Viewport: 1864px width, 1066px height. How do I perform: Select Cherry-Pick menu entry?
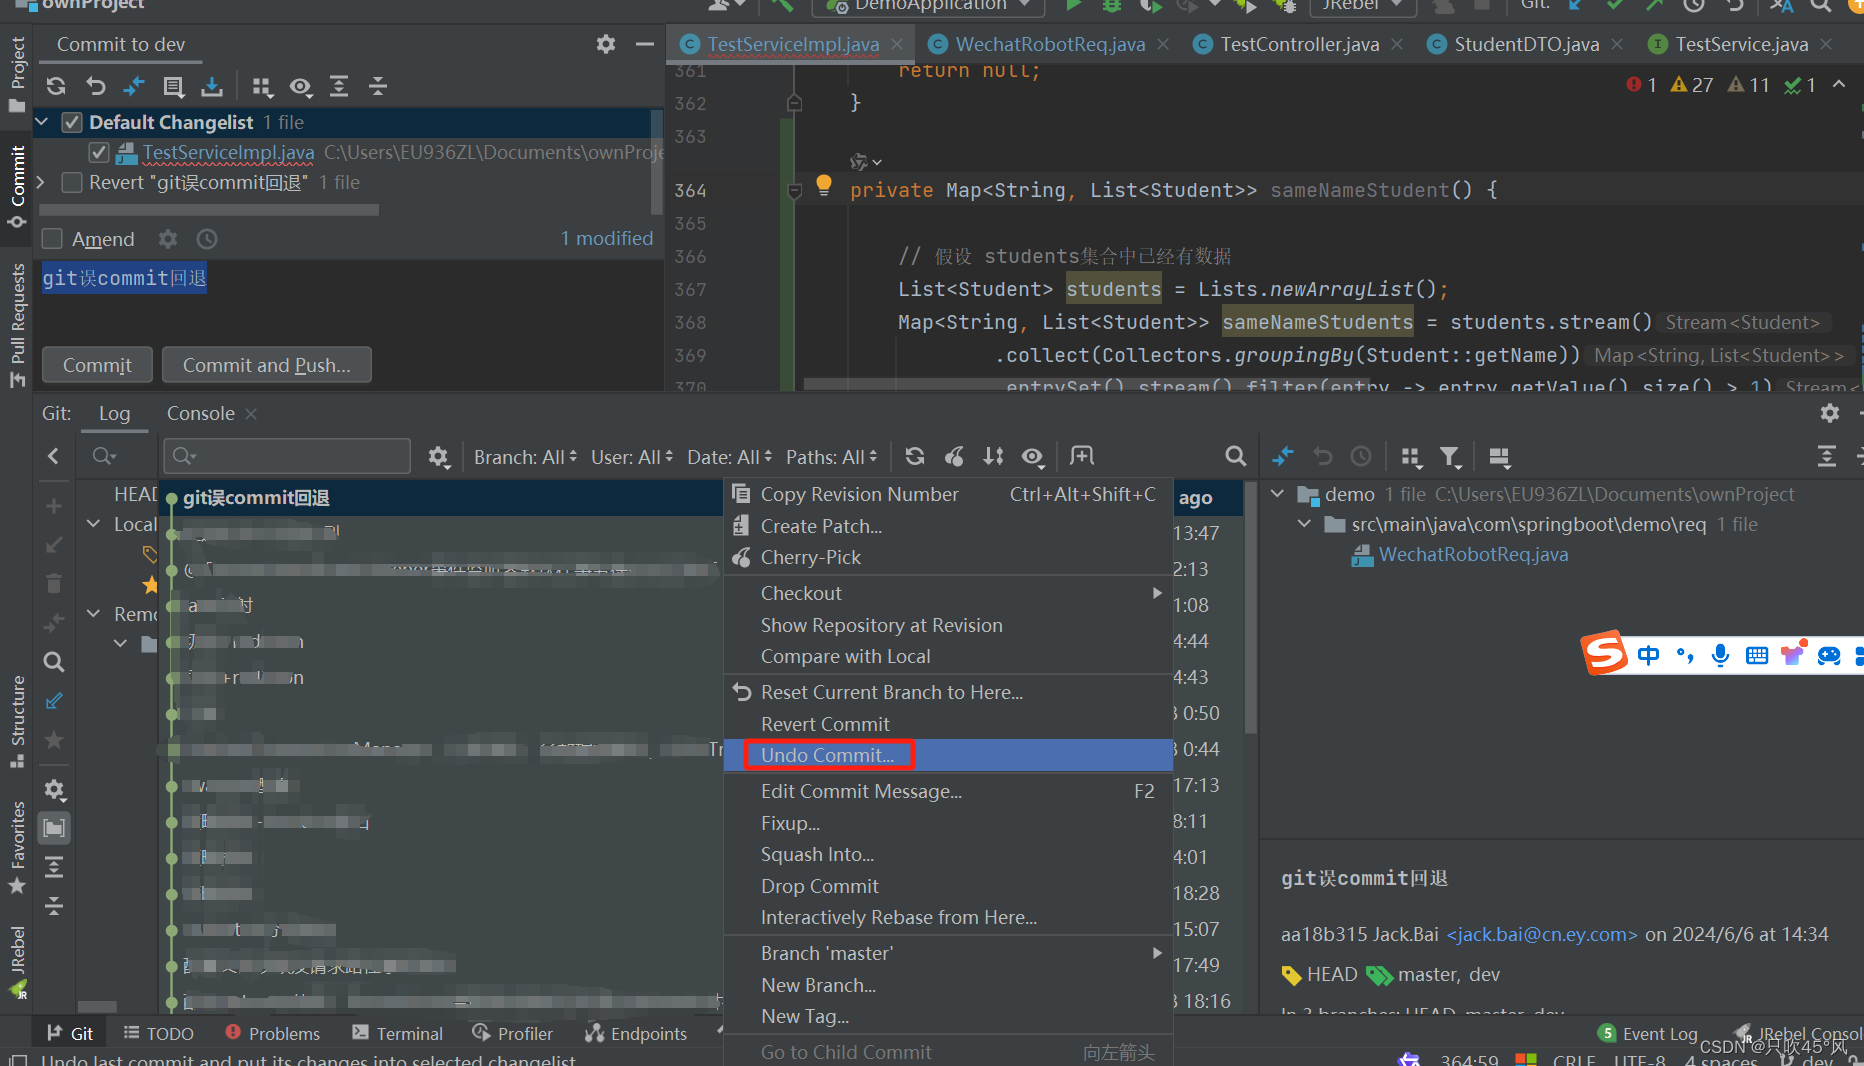(x=947, y=557)
